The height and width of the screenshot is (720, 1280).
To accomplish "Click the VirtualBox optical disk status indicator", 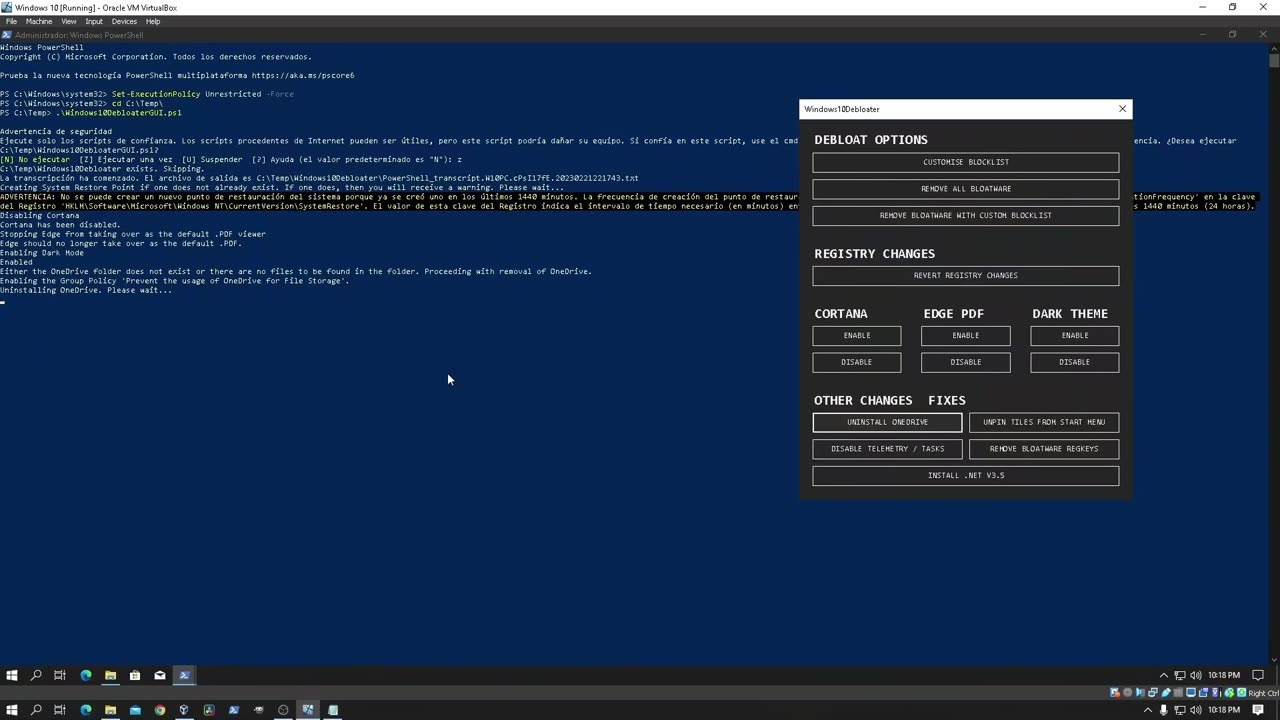I will 1127,692.
